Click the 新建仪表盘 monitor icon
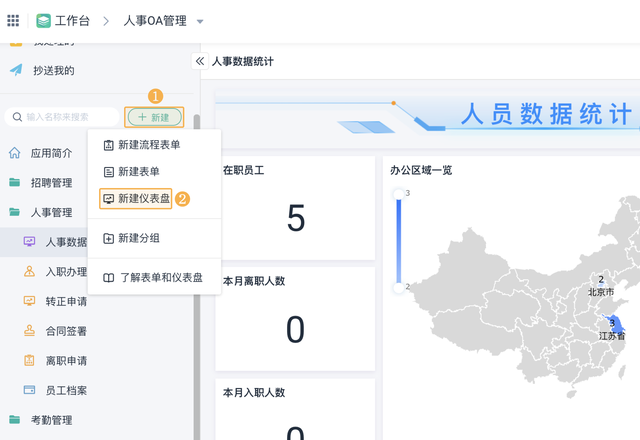The image size is (640, 440). [109, 199]
